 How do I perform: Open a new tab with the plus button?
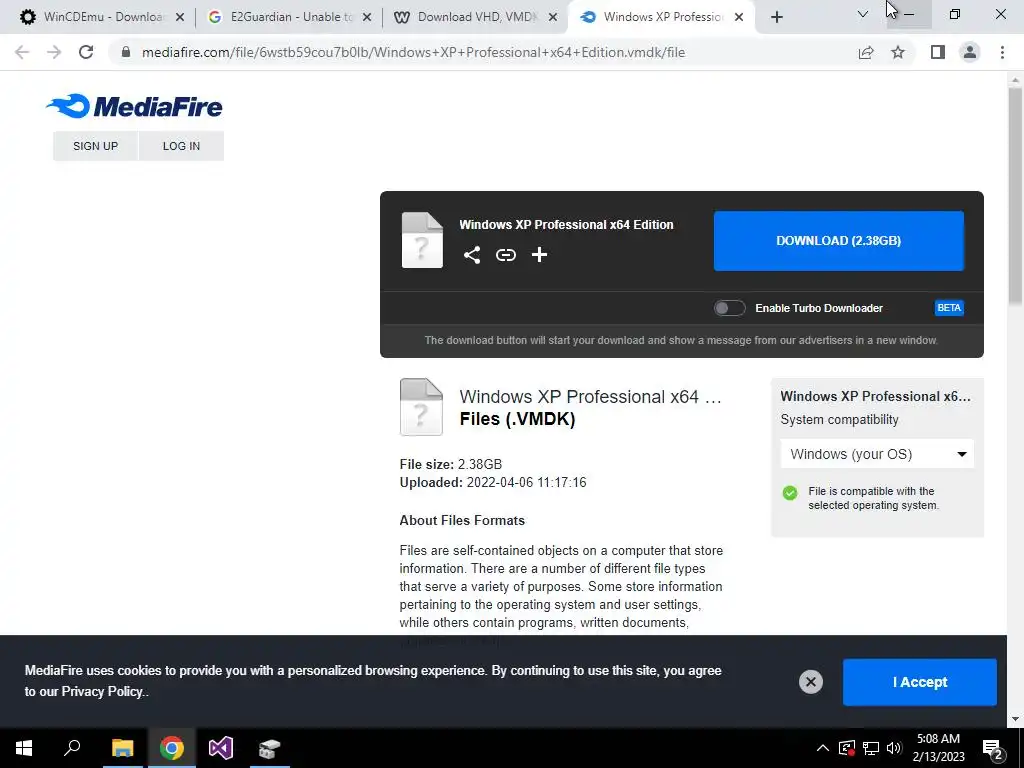click(x=776, y=17)
